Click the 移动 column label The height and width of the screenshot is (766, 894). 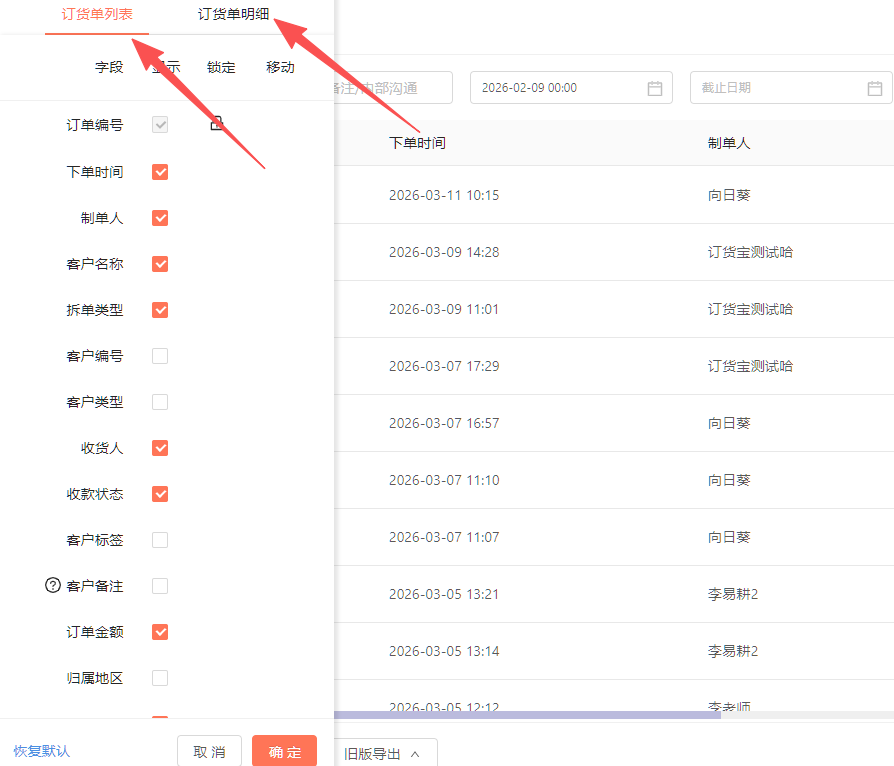click(281, 67)
